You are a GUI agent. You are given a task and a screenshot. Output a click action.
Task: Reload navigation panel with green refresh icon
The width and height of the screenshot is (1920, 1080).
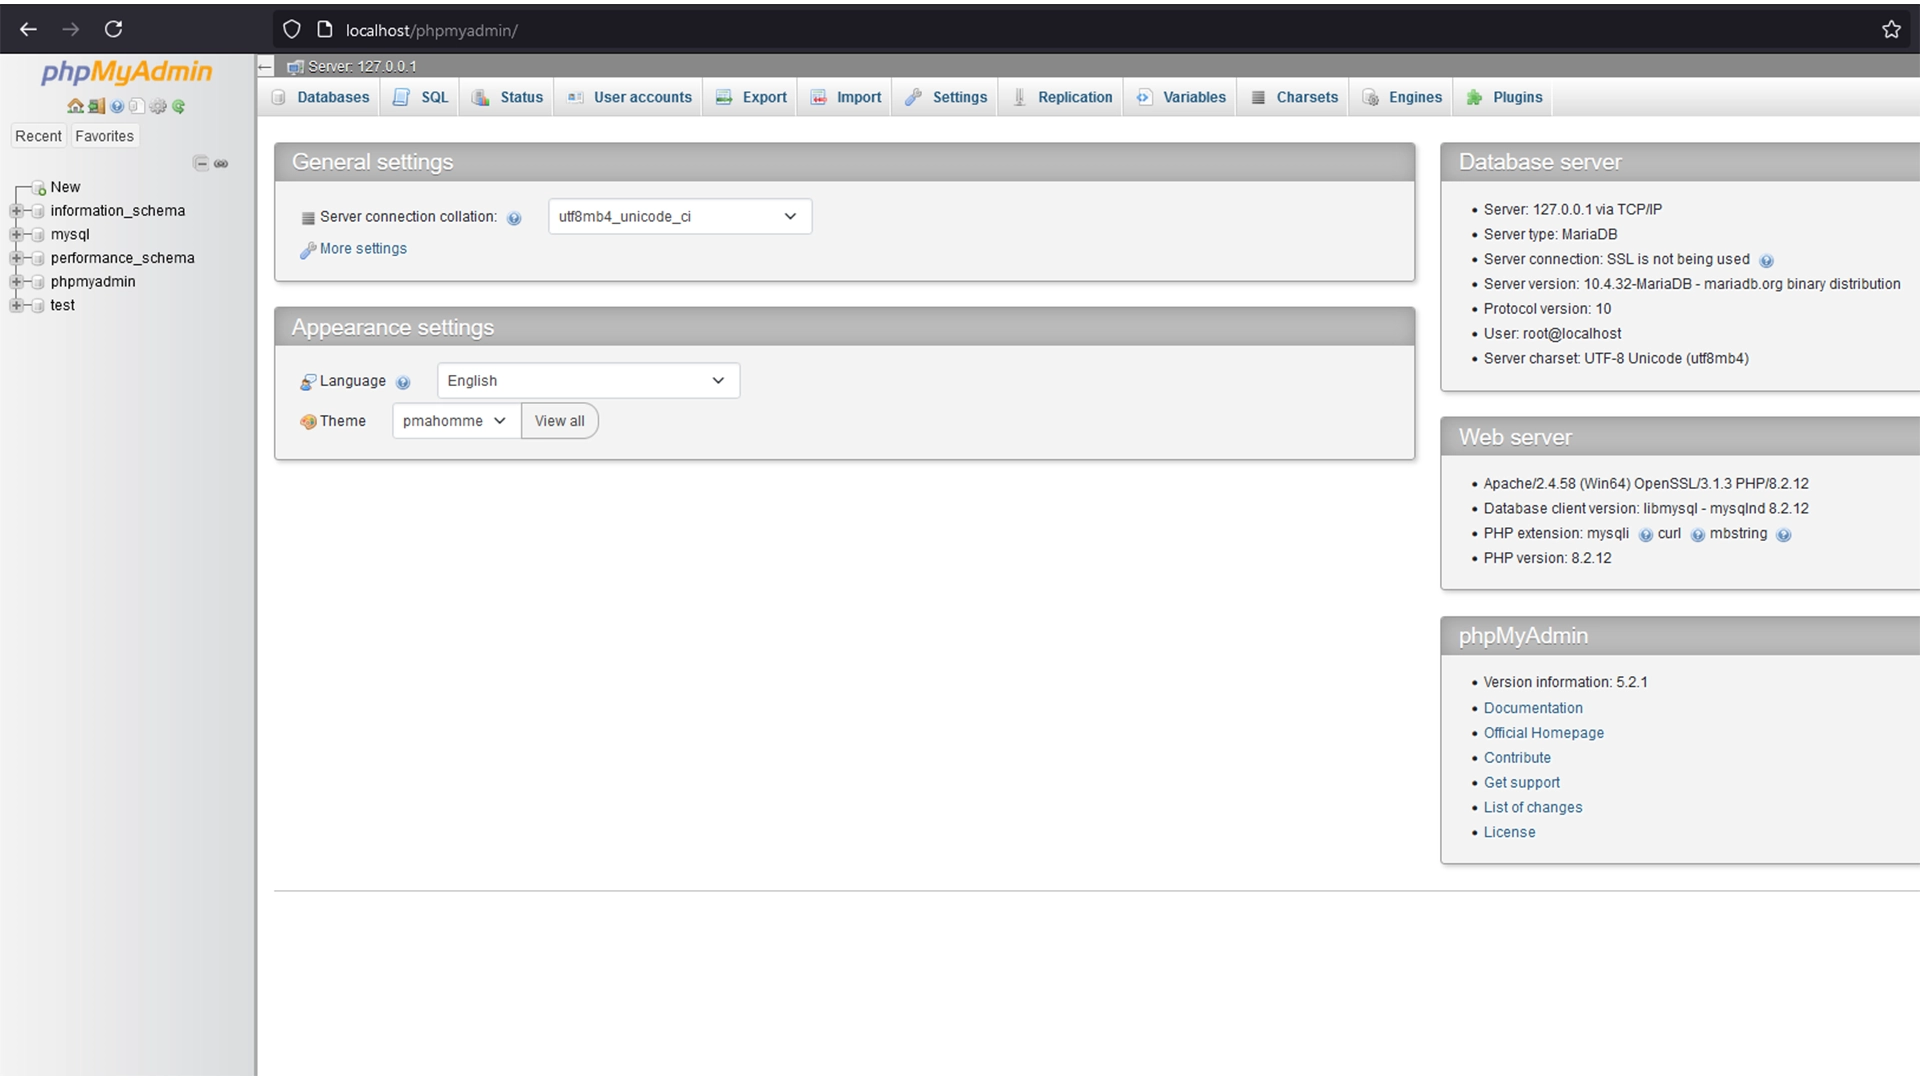pos(178,106)
